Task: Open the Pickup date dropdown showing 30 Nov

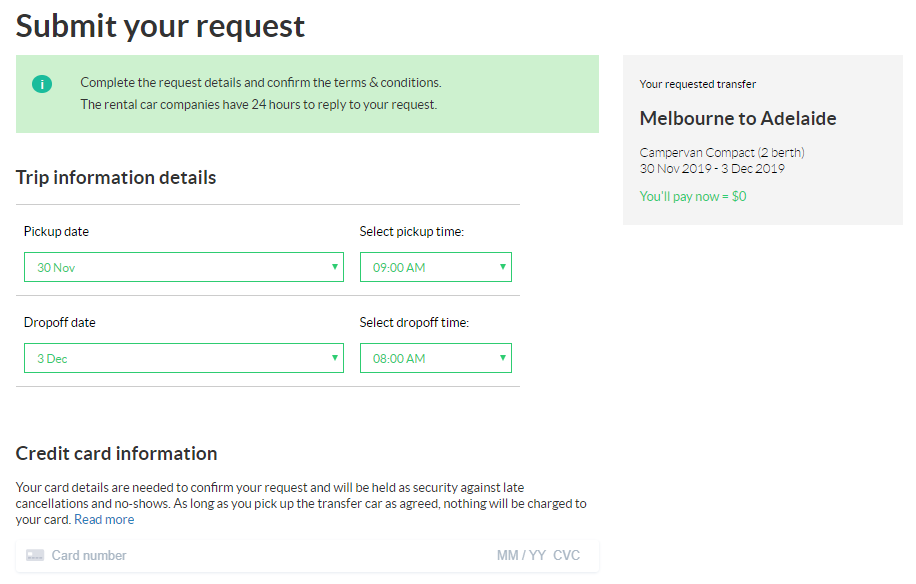Action: (x=184, y=267)
